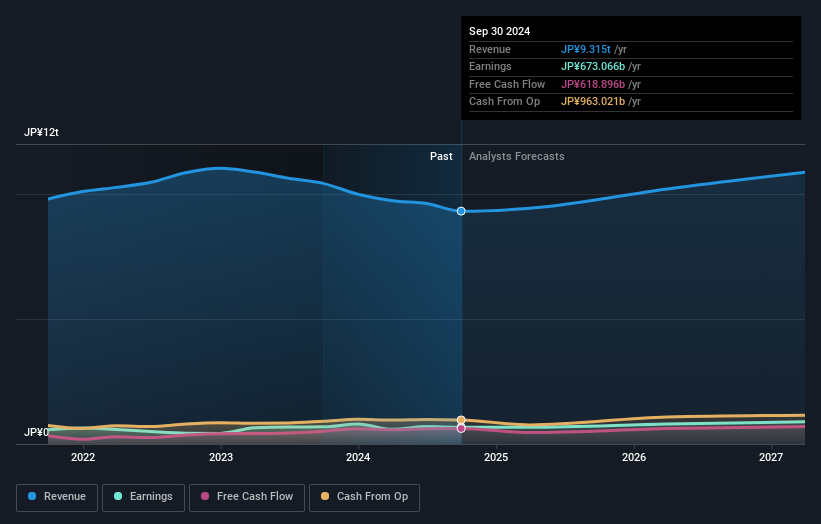This screenshot has height=524, width=821.
Task: Click the 2025 x-axis label
Action: click(x=496, y=458)
